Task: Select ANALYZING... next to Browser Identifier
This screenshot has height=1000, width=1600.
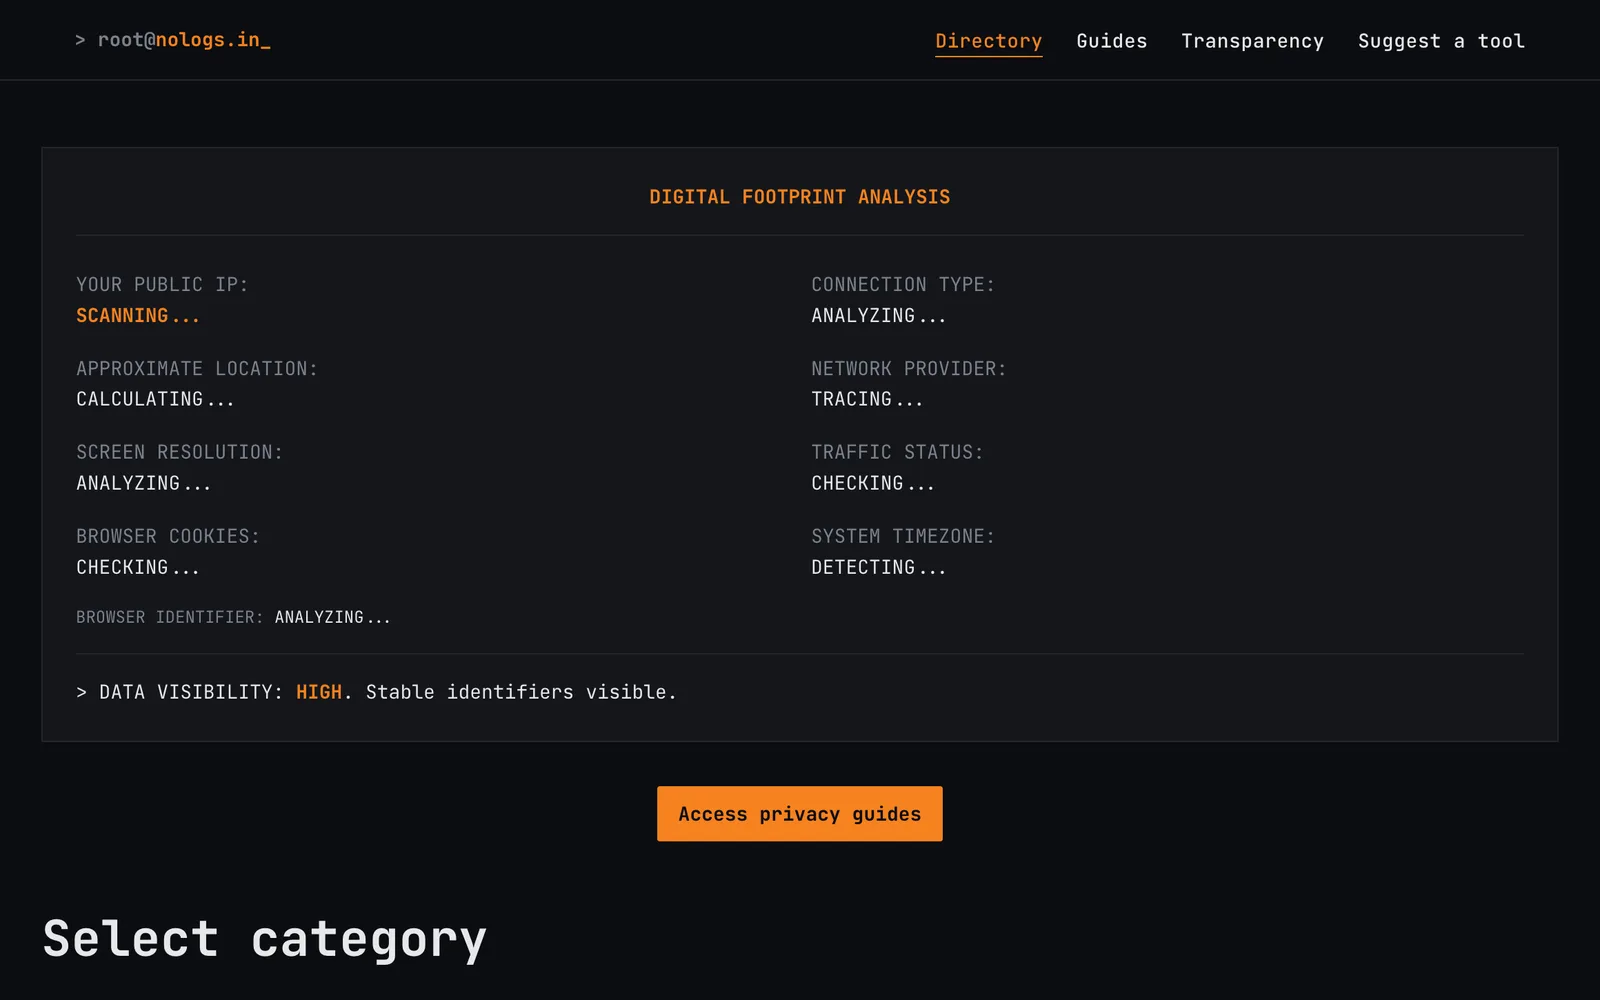Action: (x=332, y=617)
